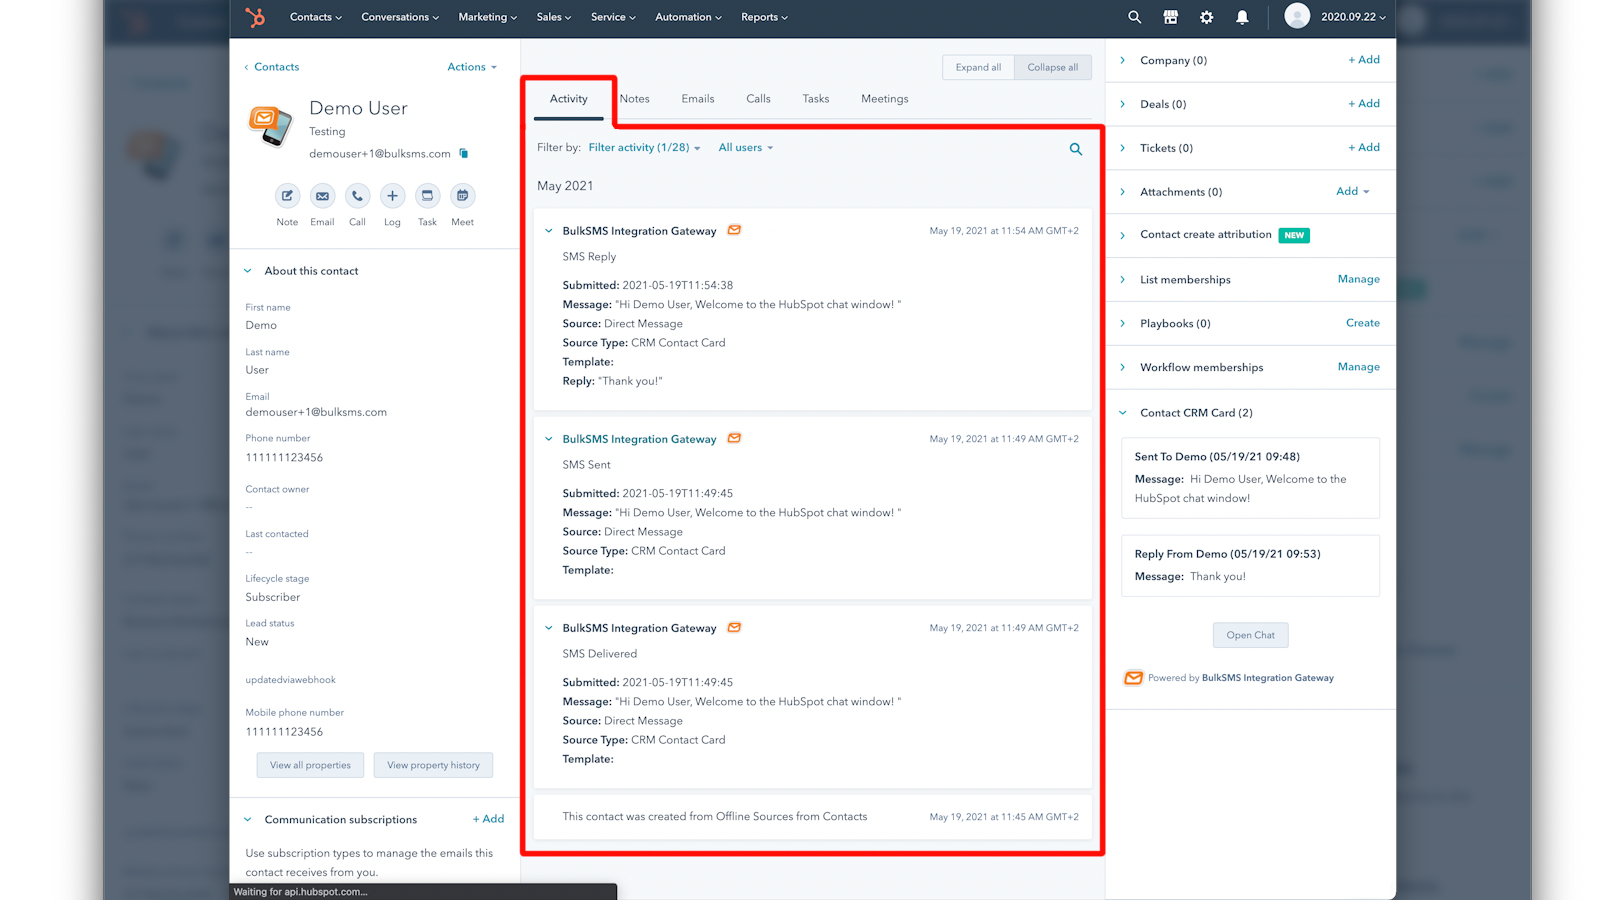This screenshot has width=1600, height=900.
Task: Copy the contact's email with the clipboard icon
Action: click(463, 153)
